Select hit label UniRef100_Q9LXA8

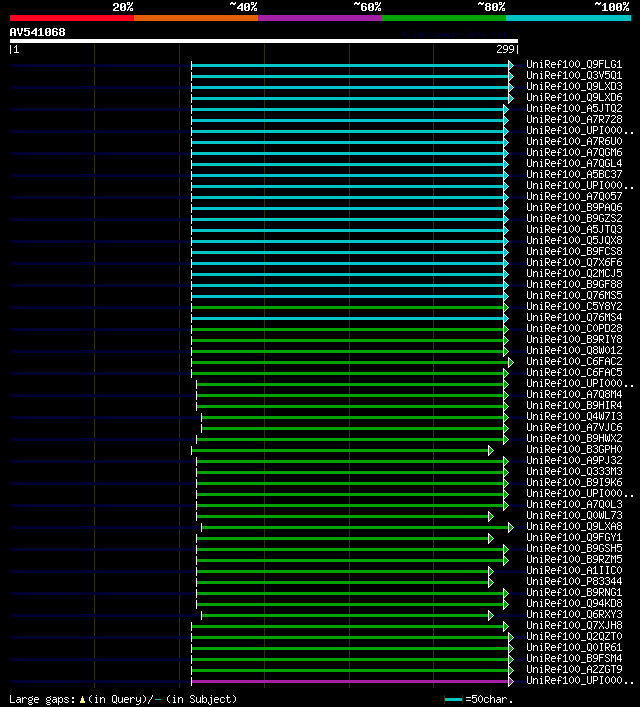pos(574,526)
